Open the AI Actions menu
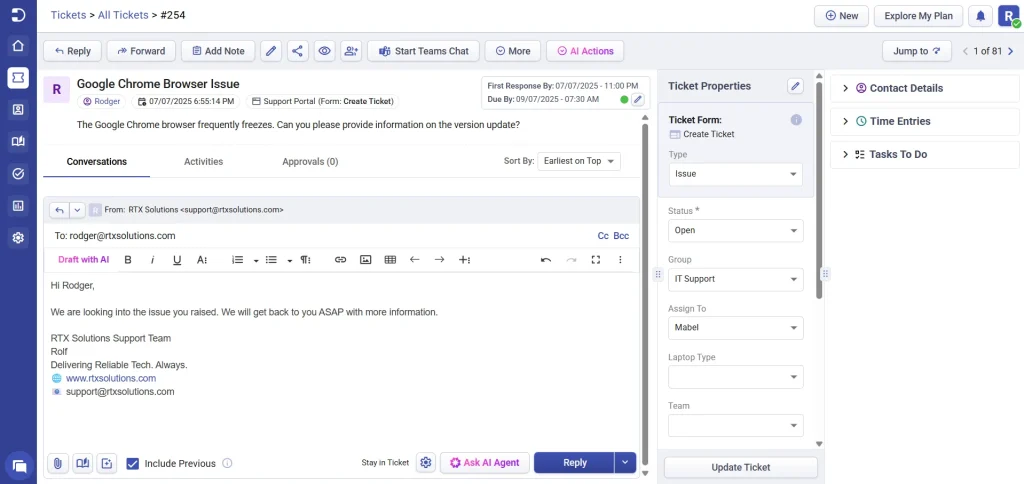1024x484 pixels. (x=585, y=51)
